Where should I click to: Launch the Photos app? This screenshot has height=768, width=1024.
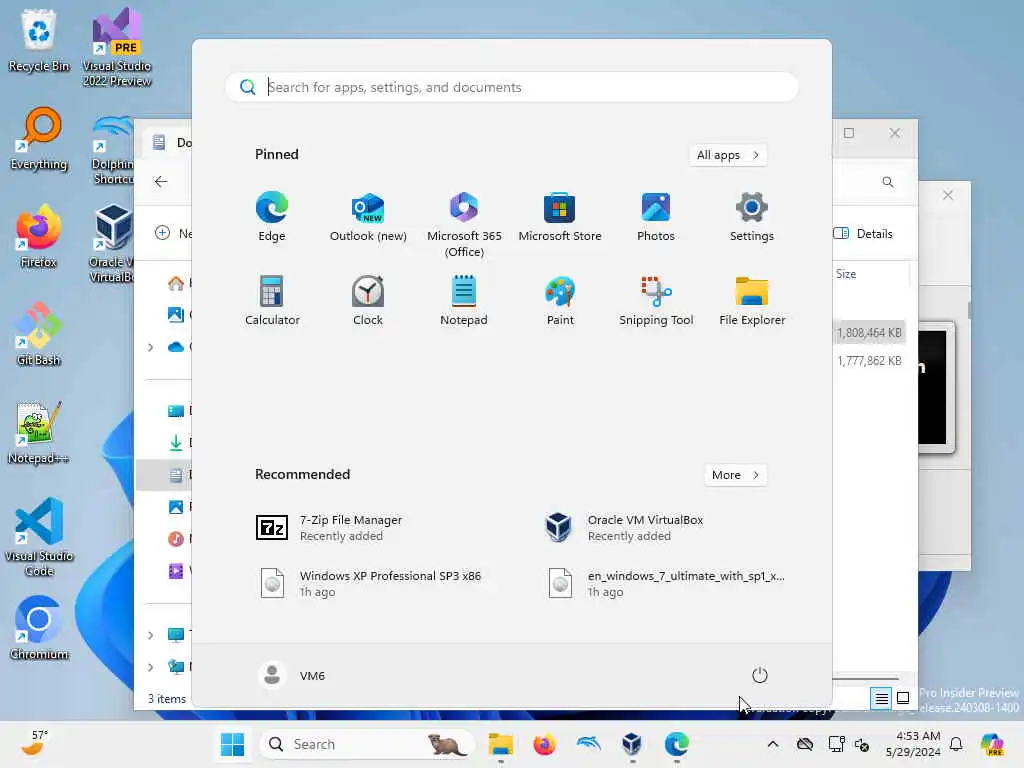coord(656,217)
